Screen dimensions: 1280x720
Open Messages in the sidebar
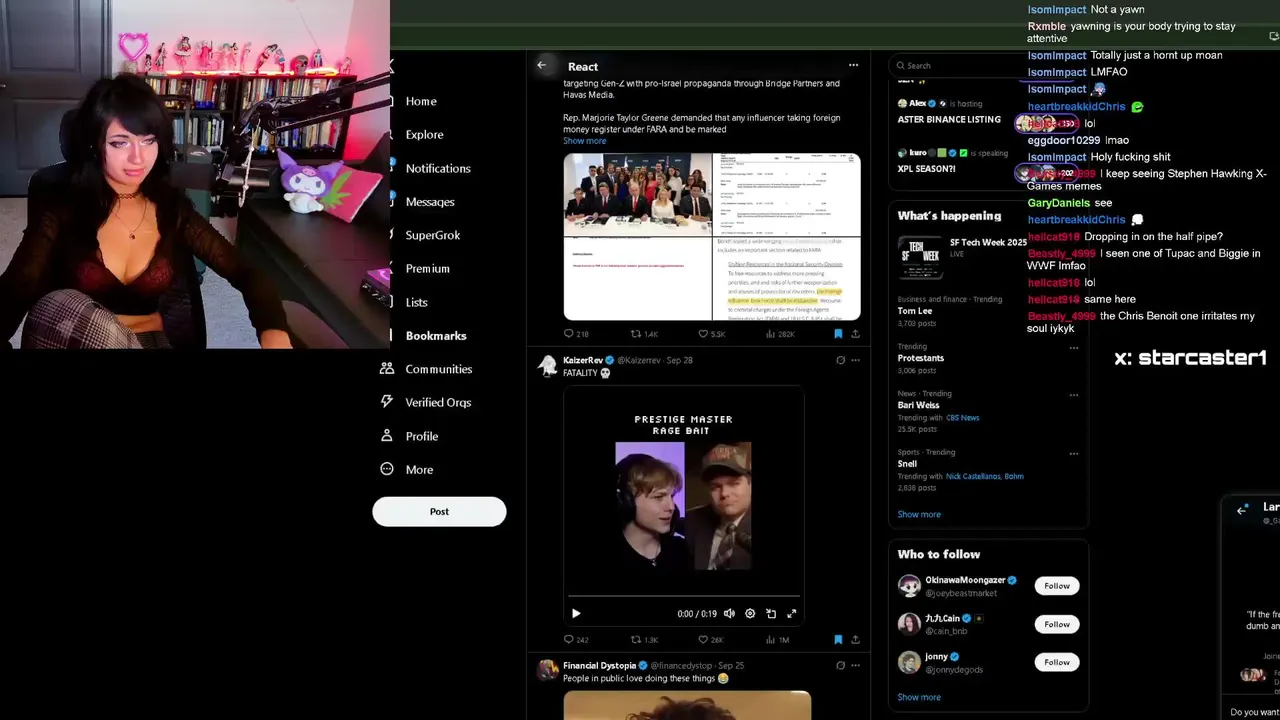point(430,202)
